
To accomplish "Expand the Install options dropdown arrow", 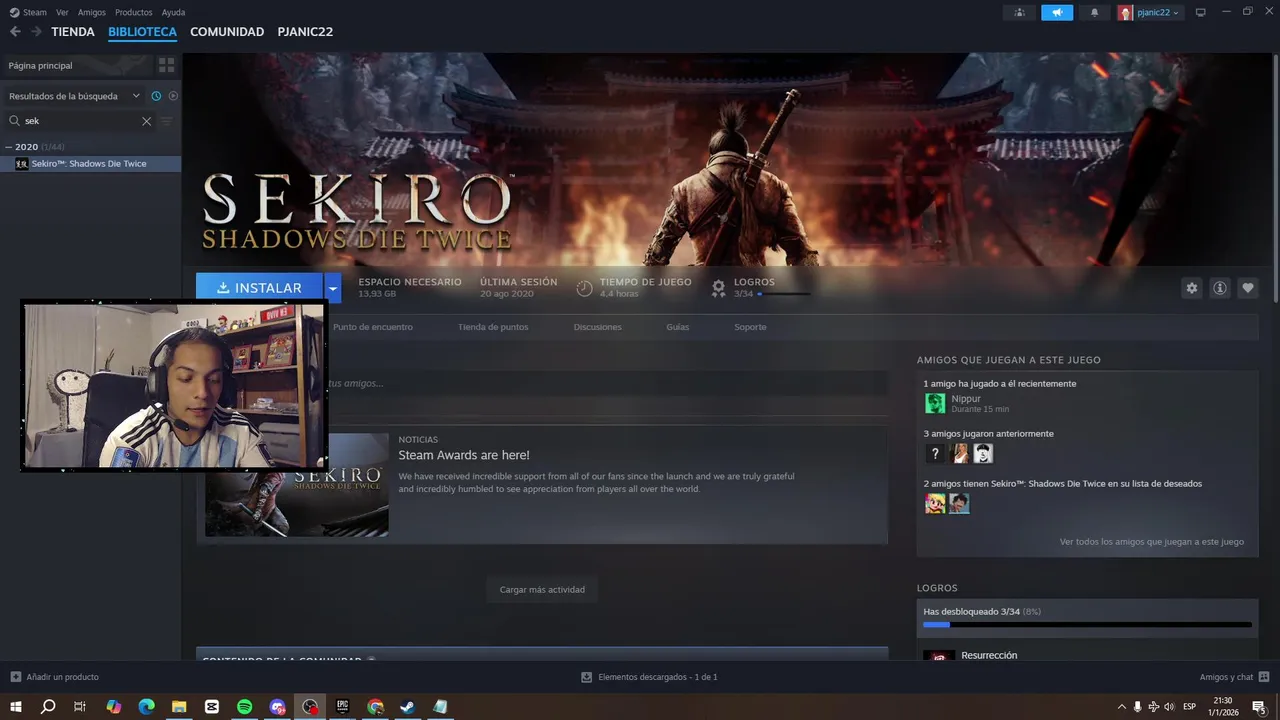I will click(x=333, y=288).
